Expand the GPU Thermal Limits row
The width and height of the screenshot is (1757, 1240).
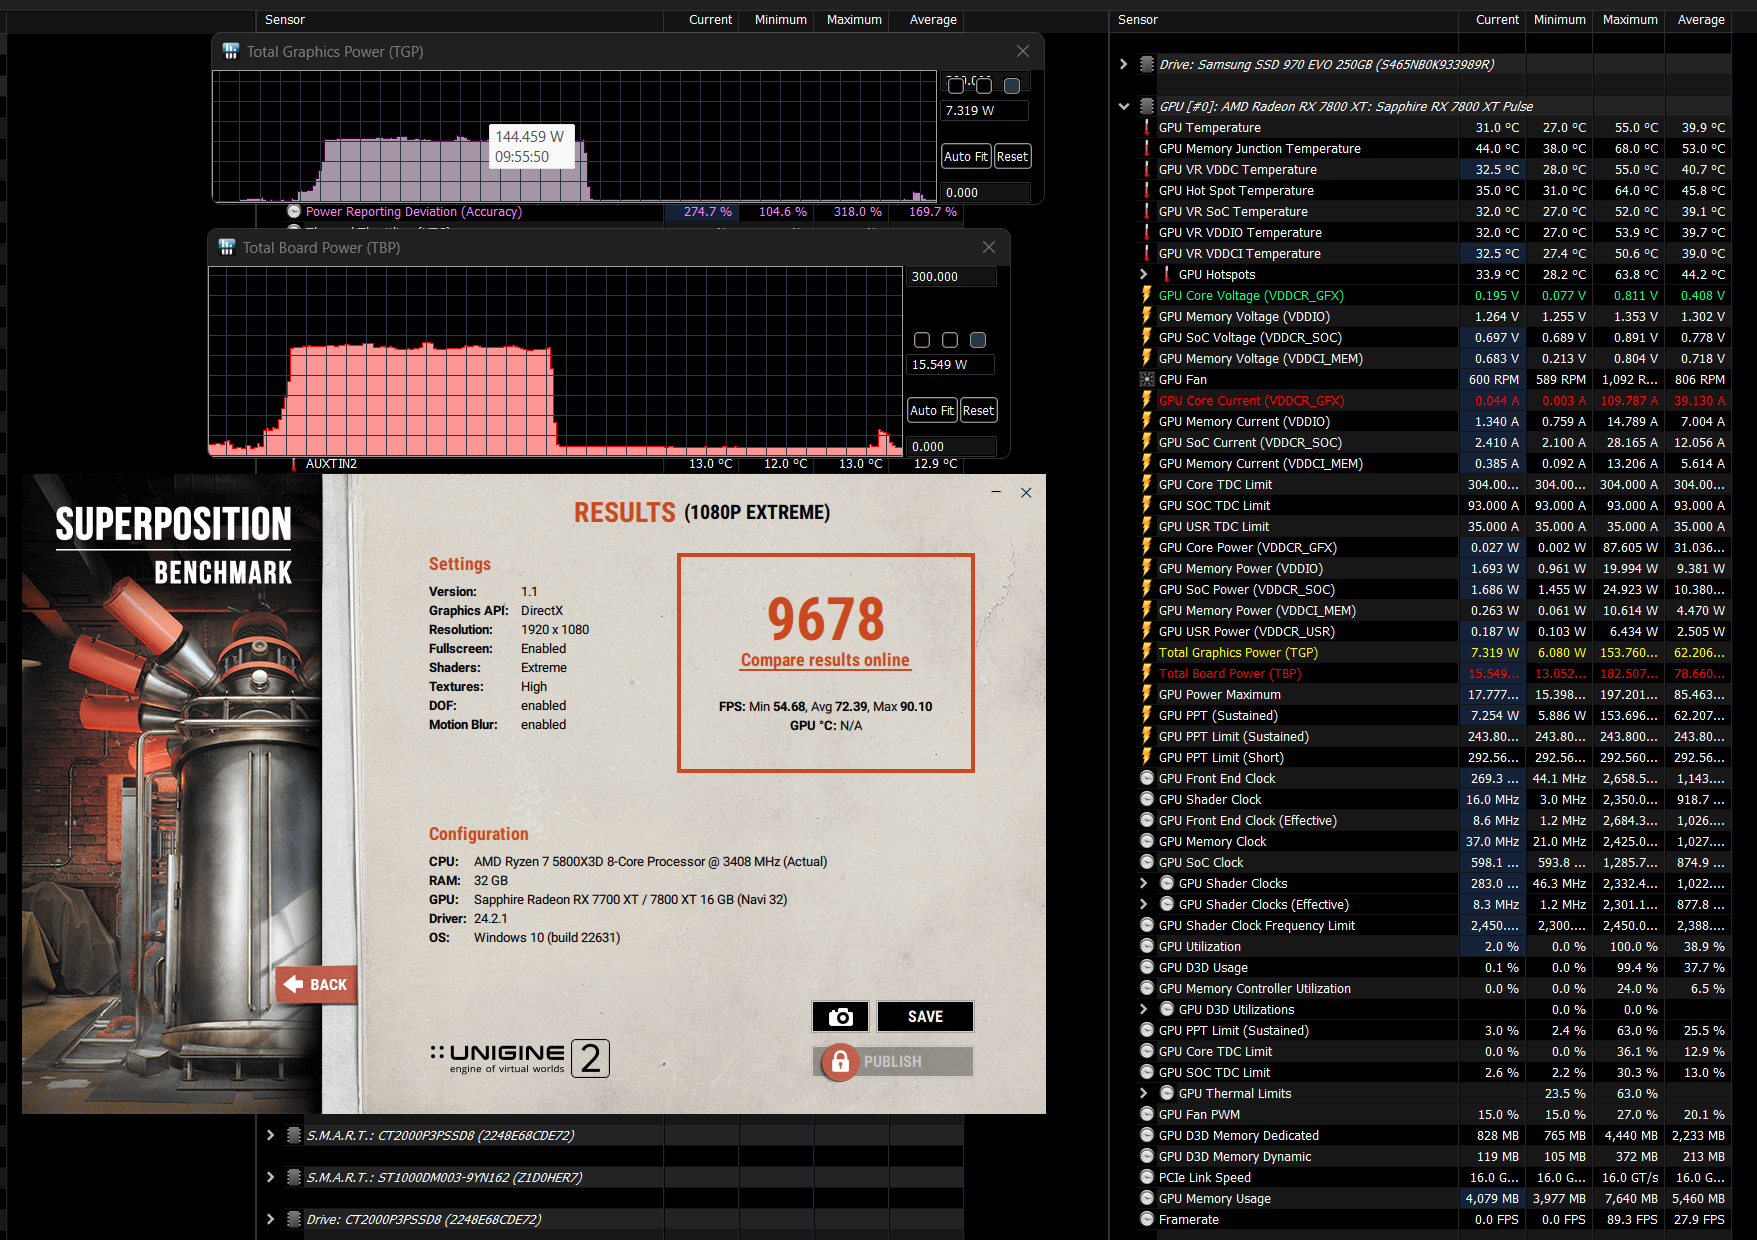(x=1144, y=1093)
